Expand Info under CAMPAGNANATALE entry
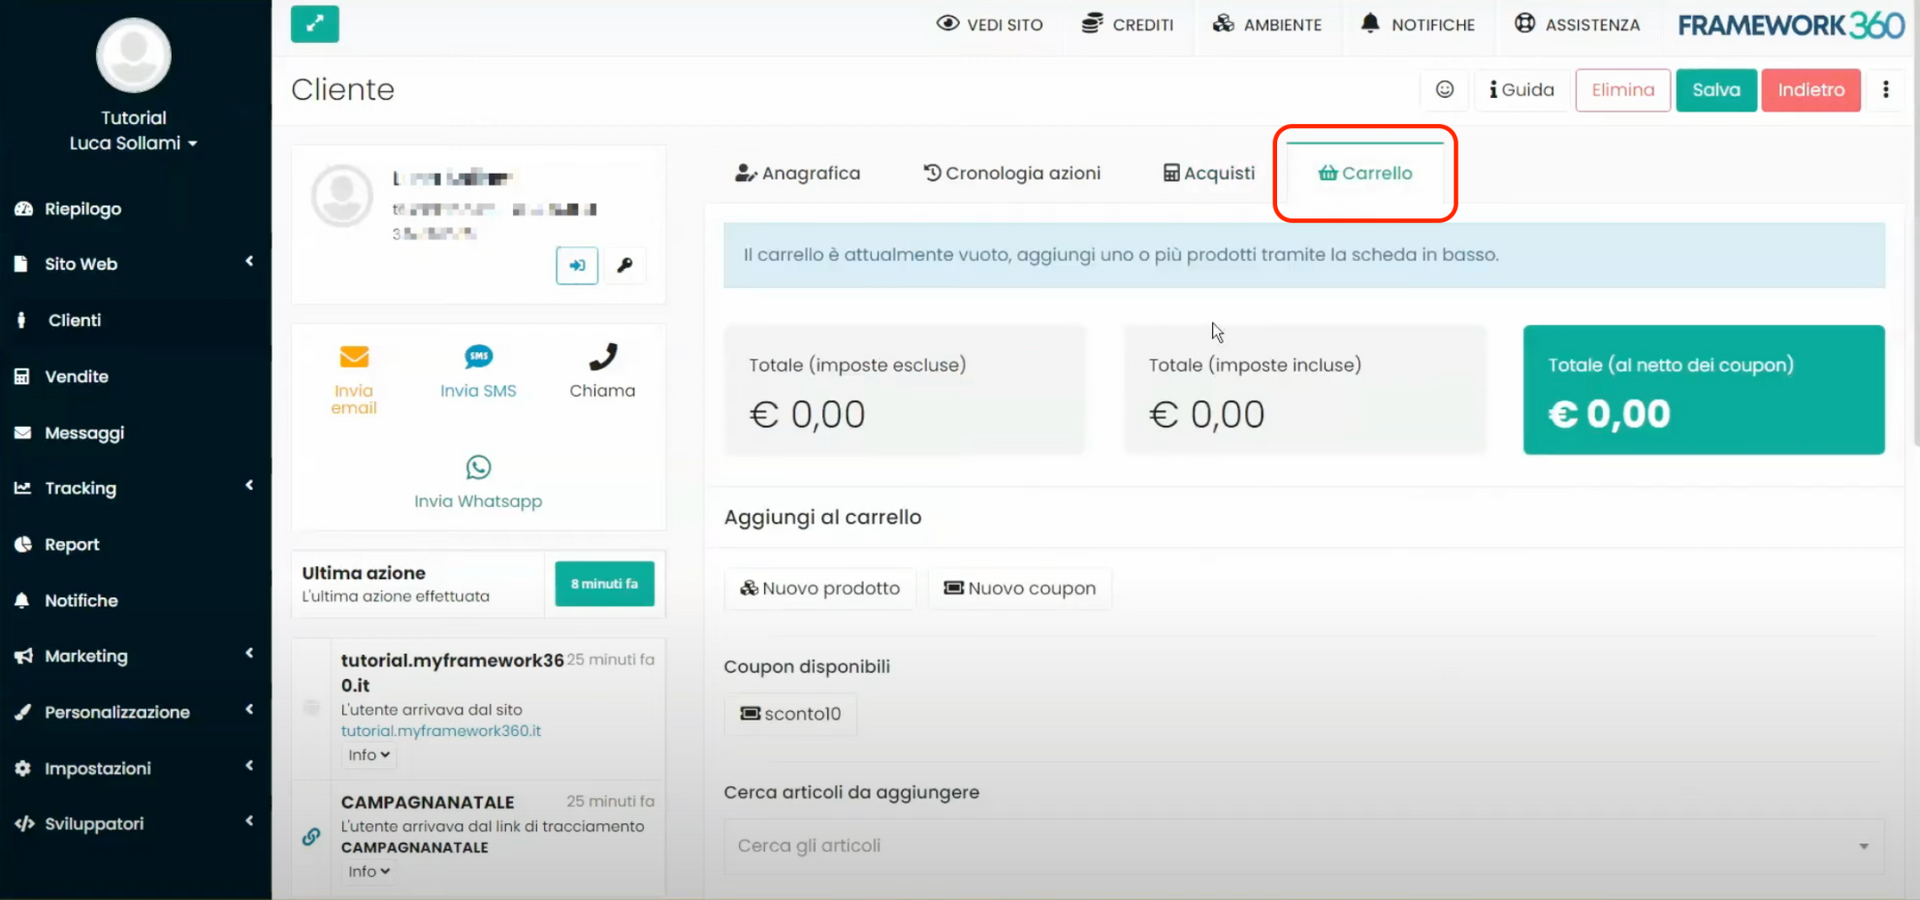 point(368,872)
